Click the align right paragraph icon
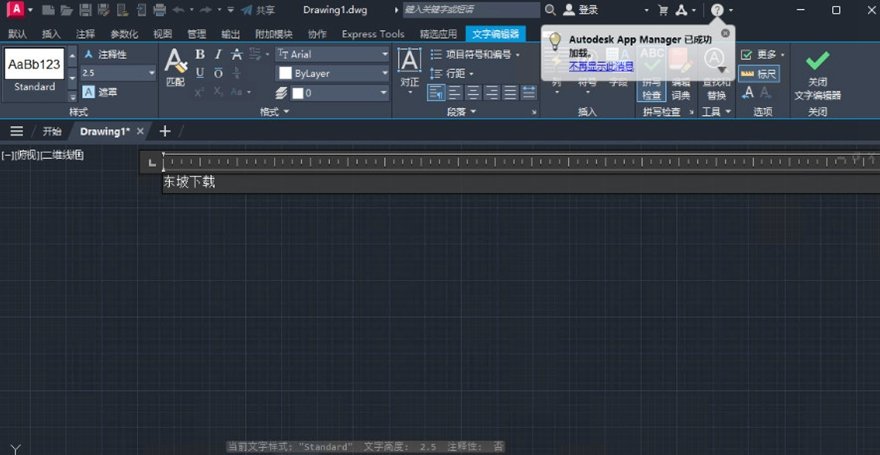880x455 pixels. tap(492, 92)
